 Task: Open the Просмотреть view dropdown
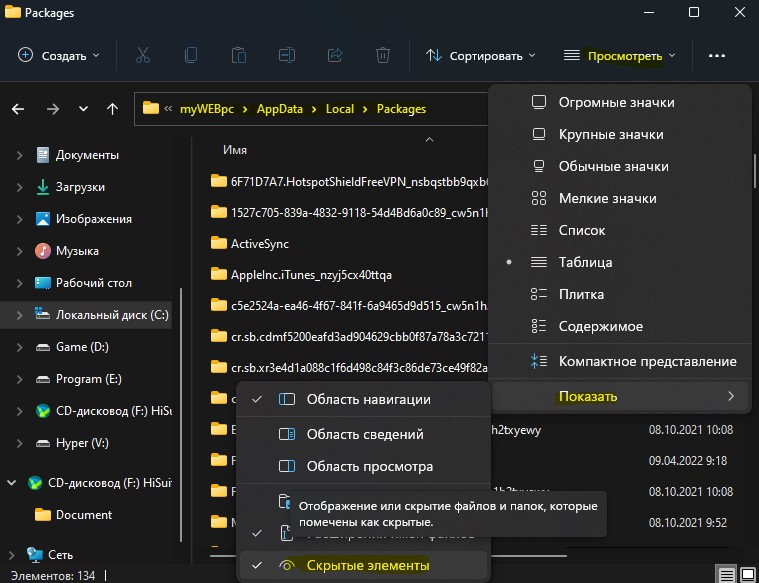620,56
